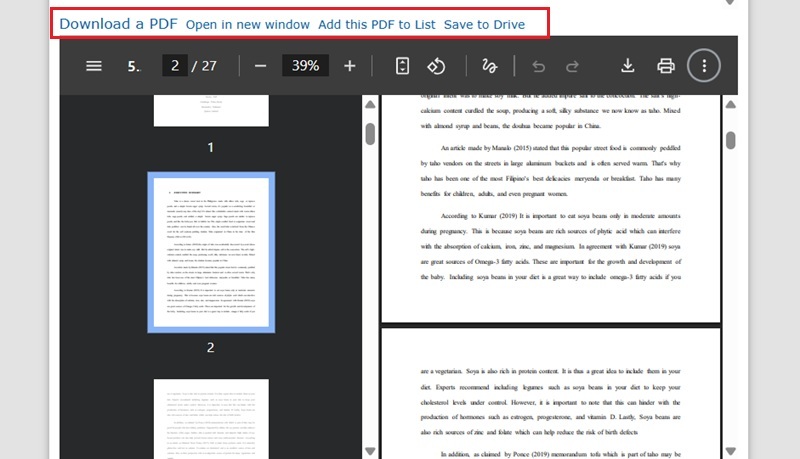Viewport: 800px width, 459px height.
Task: Download the PDF using toolbar icon
Action: coord(628,66)
